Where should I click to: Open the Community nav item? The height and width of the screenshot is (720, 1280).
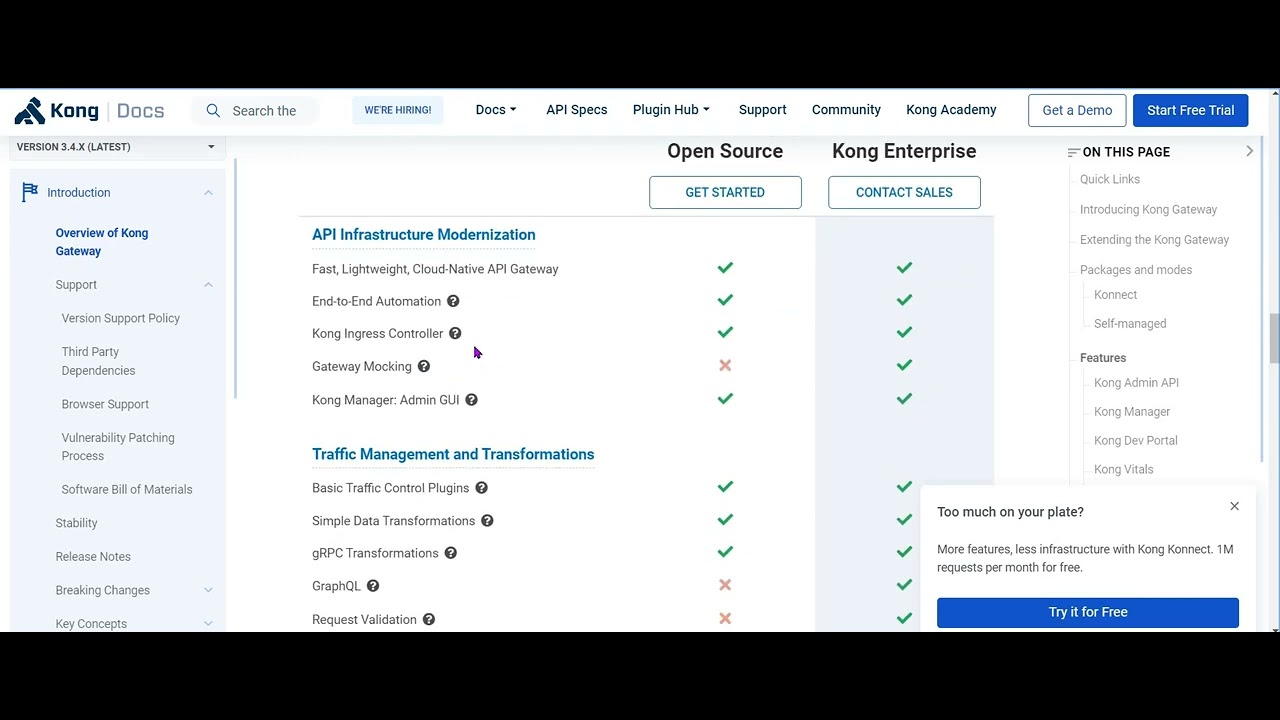[846, 110]
